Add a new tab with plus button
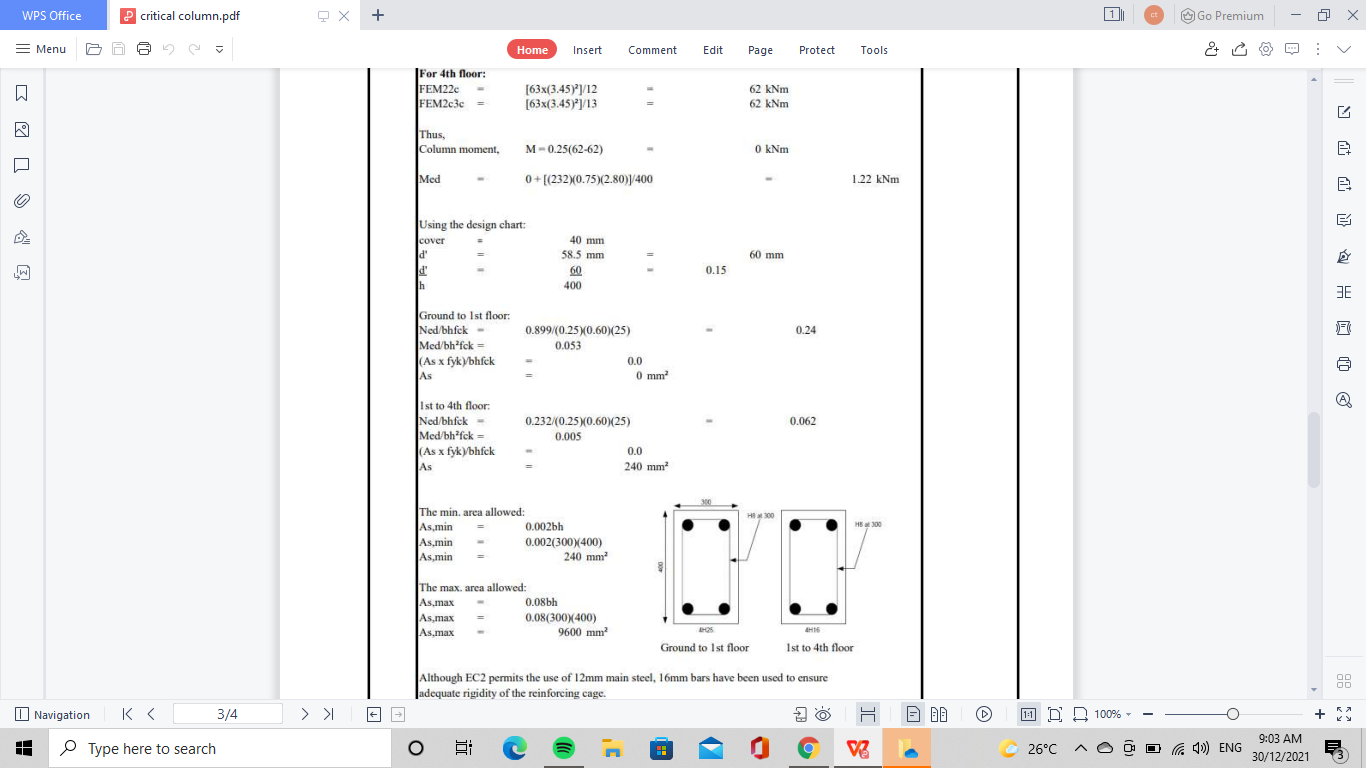Image resolution: width=1366 pixels, height=768 pixels. click(x=378, y=15)
